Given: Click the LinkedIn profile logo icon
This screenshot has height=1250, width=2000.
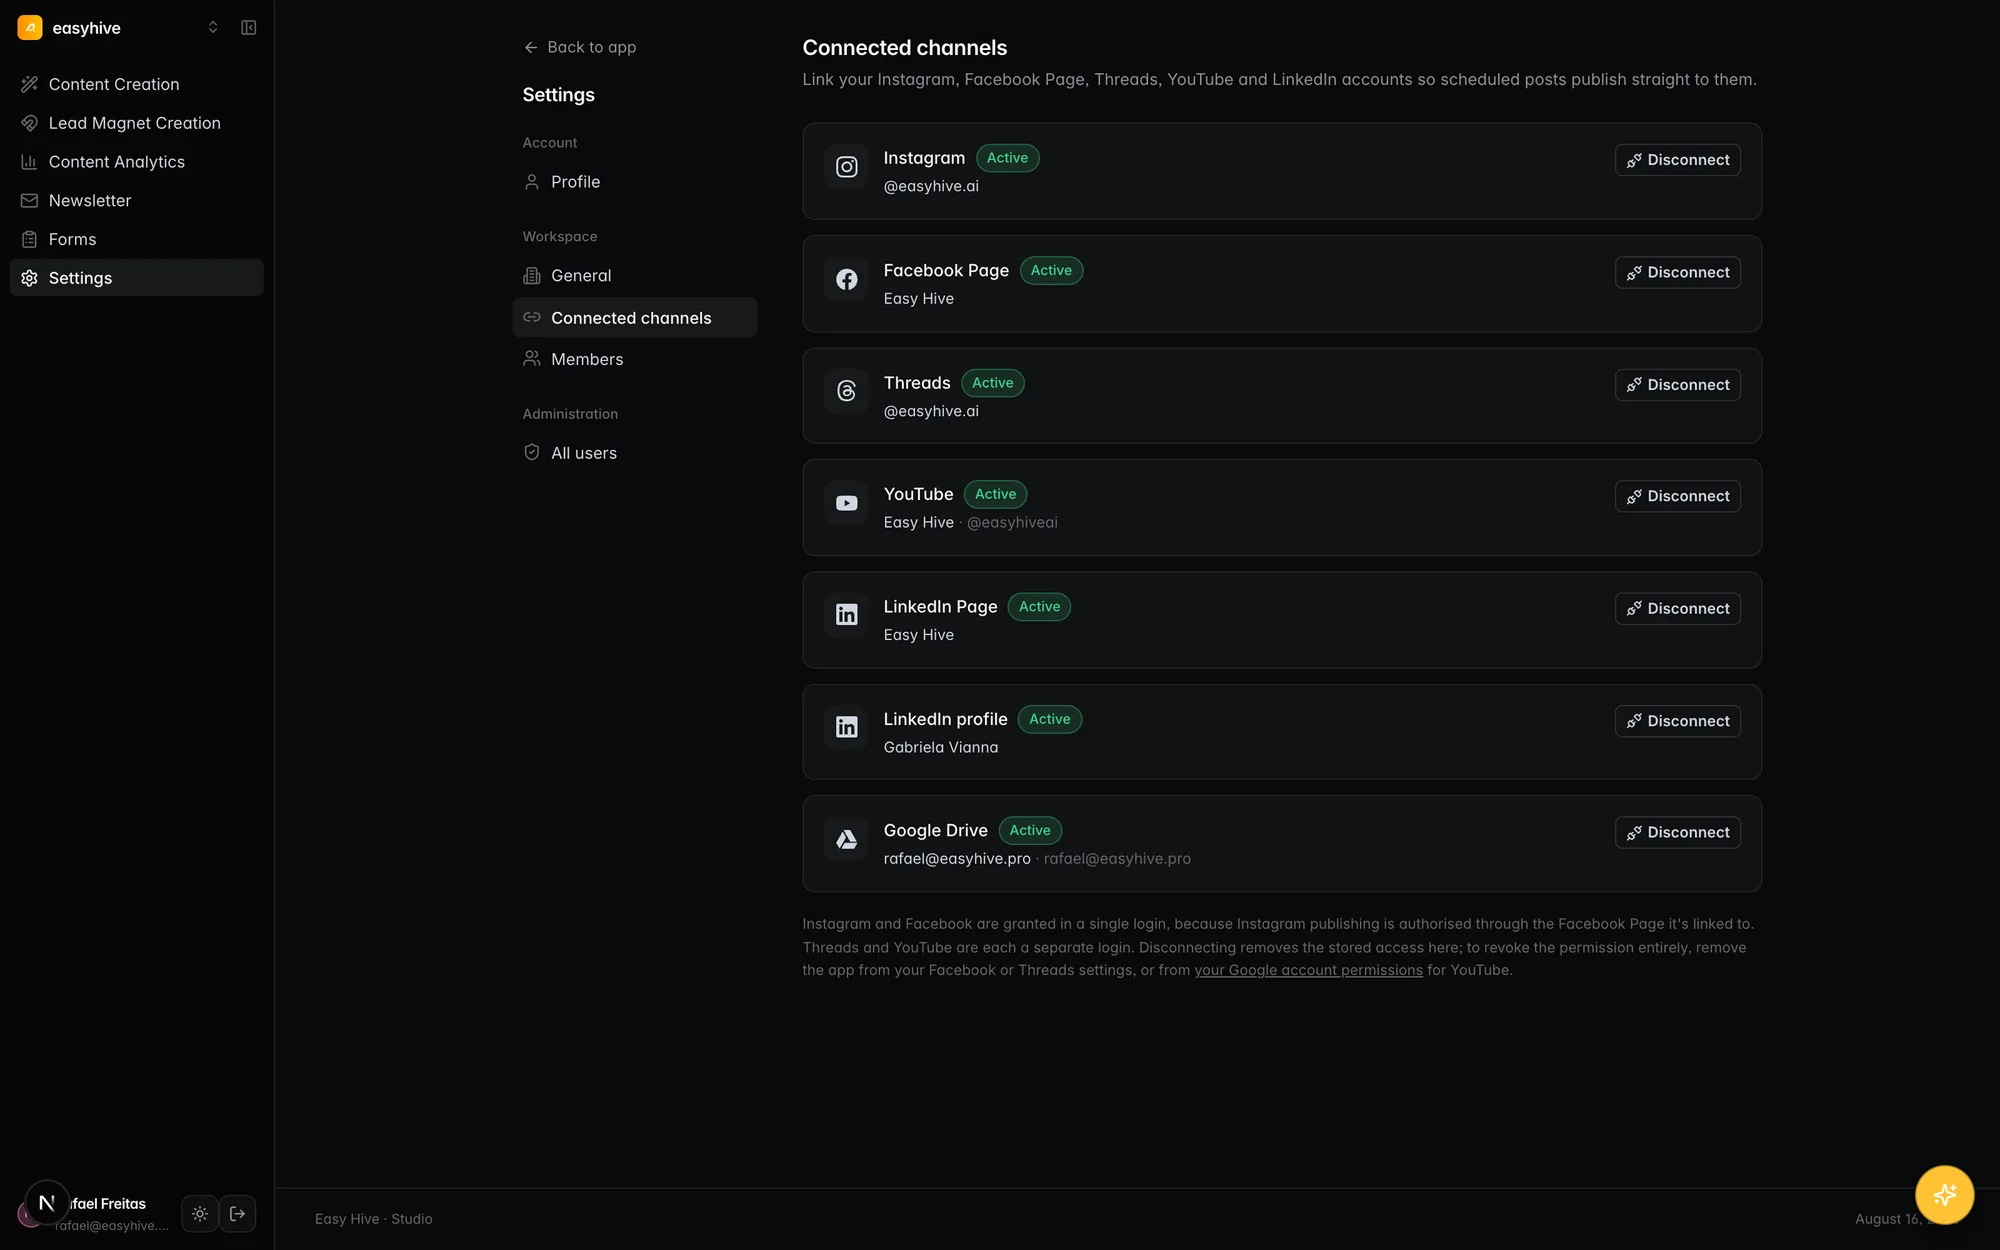Looking at the screenshot, I should click(x=846, y=727).
